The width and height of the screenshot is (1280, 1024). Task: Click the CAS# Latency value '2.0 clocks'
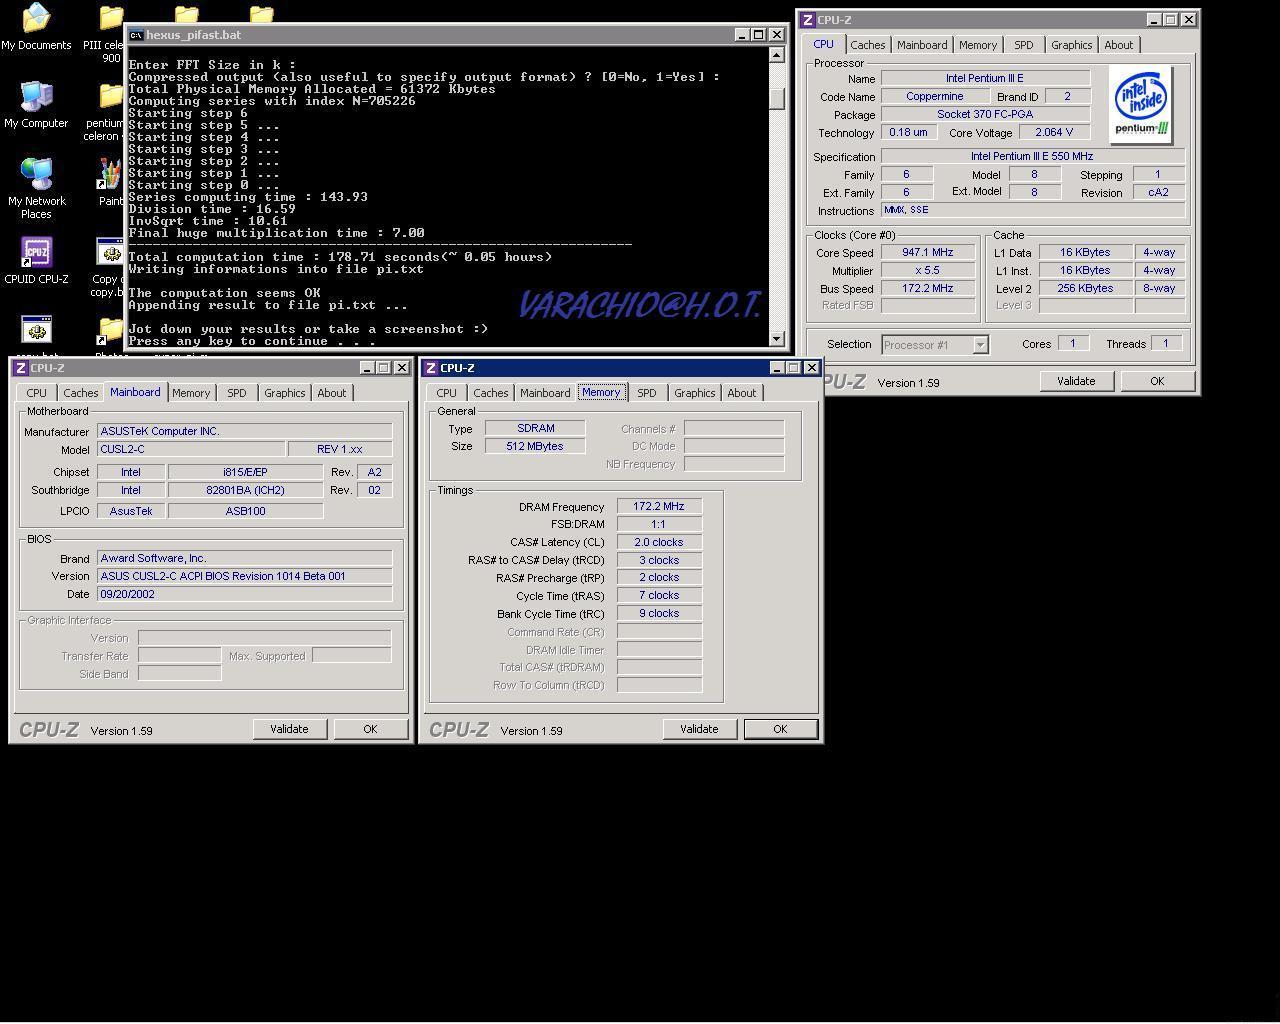tap(659, 542)
